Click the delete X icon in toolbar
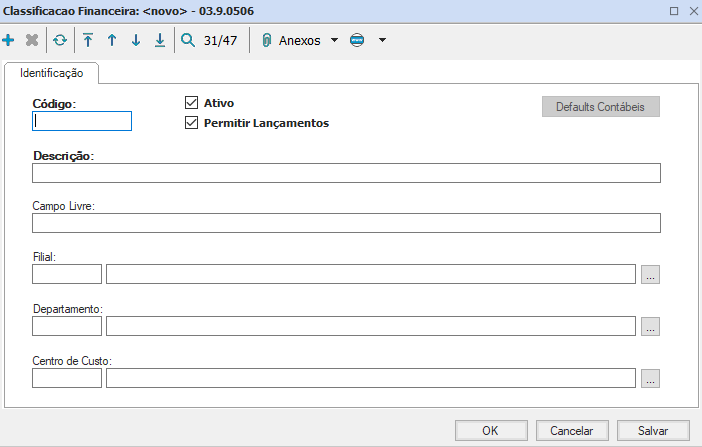This screenshot has height=447, width=702. pyautogui.click(x=31, y=41)
